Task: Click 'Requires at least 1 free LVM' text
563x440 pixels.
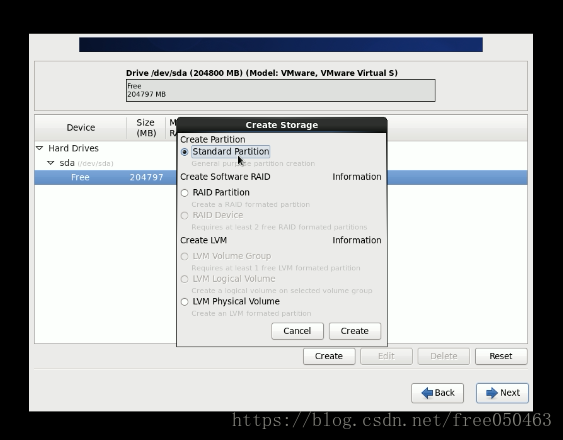Action: (x=276, y=268)
